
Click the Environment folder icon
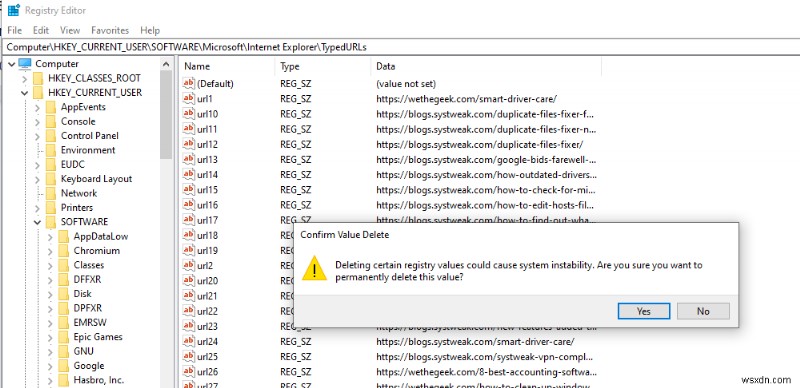[51, 150]
